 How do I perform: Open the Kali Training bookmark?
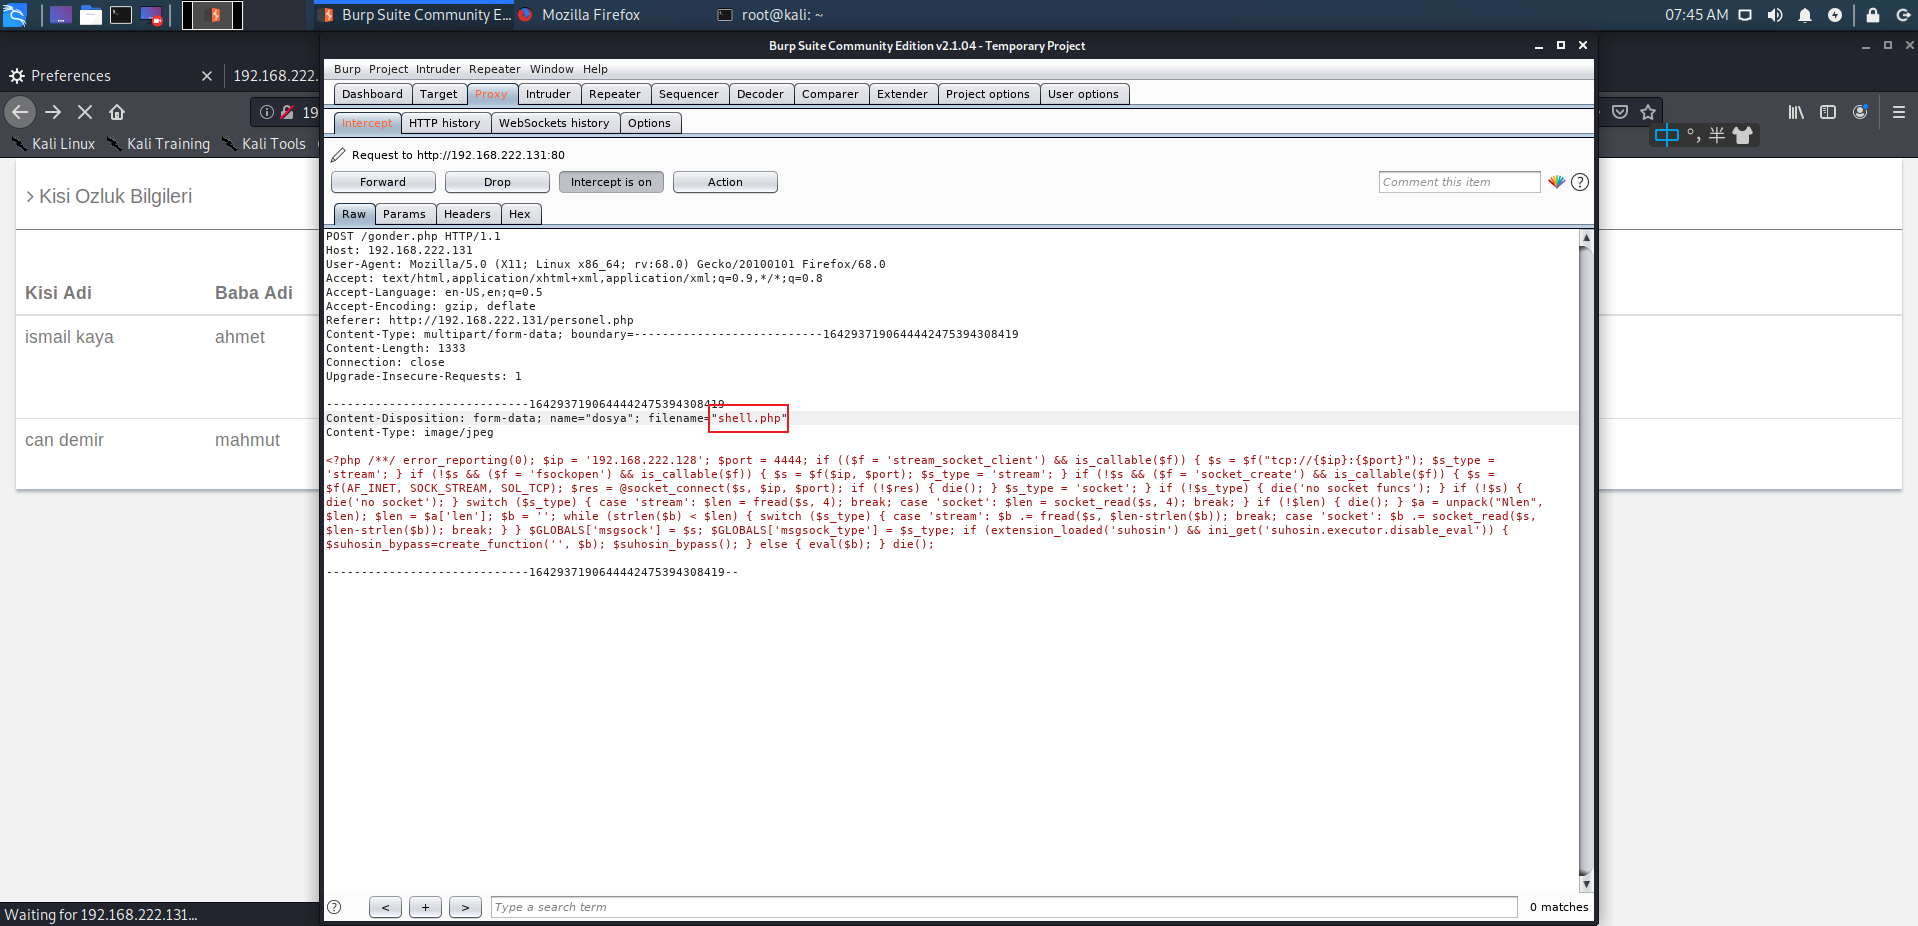point(159,144)
